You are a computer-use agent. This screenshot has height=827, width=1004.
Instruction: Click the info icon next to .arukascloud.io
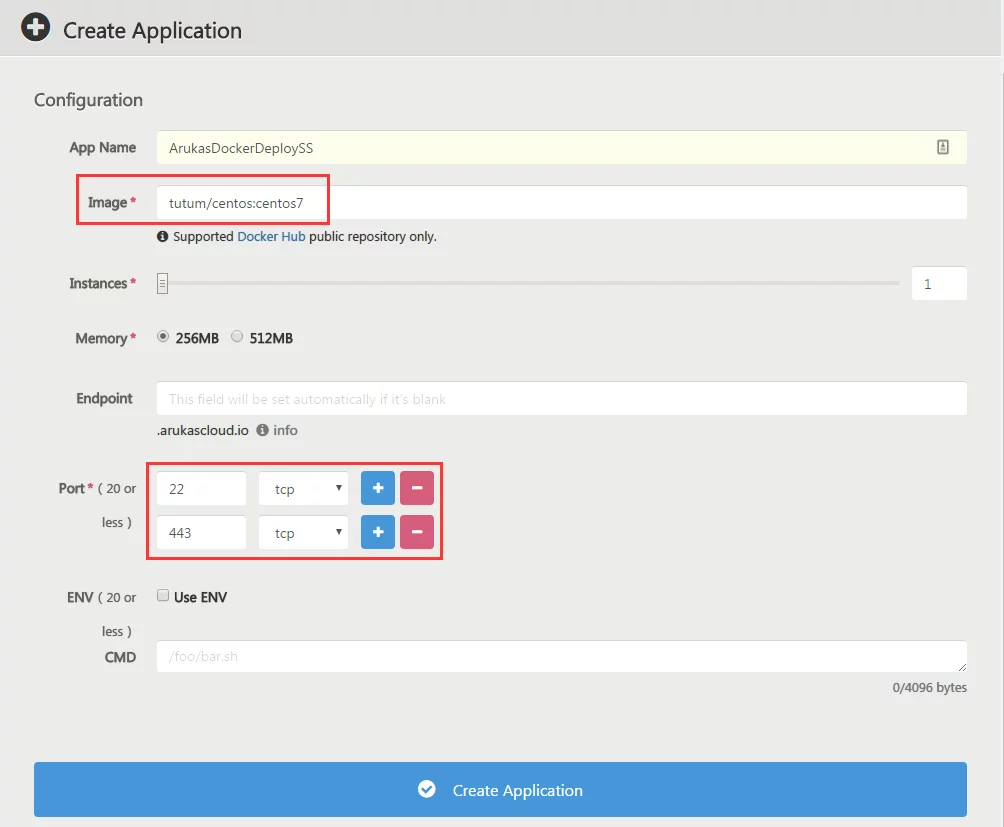click(262, 430)
